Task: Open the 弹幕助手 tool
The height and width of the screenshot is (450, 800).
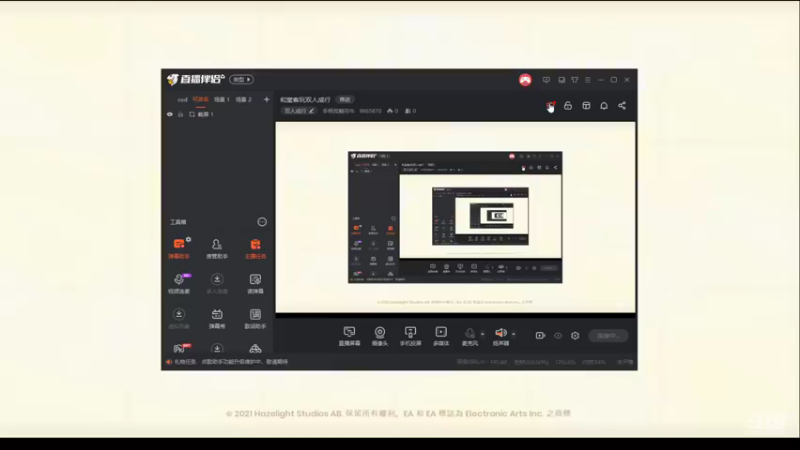Action: point(179,248)
